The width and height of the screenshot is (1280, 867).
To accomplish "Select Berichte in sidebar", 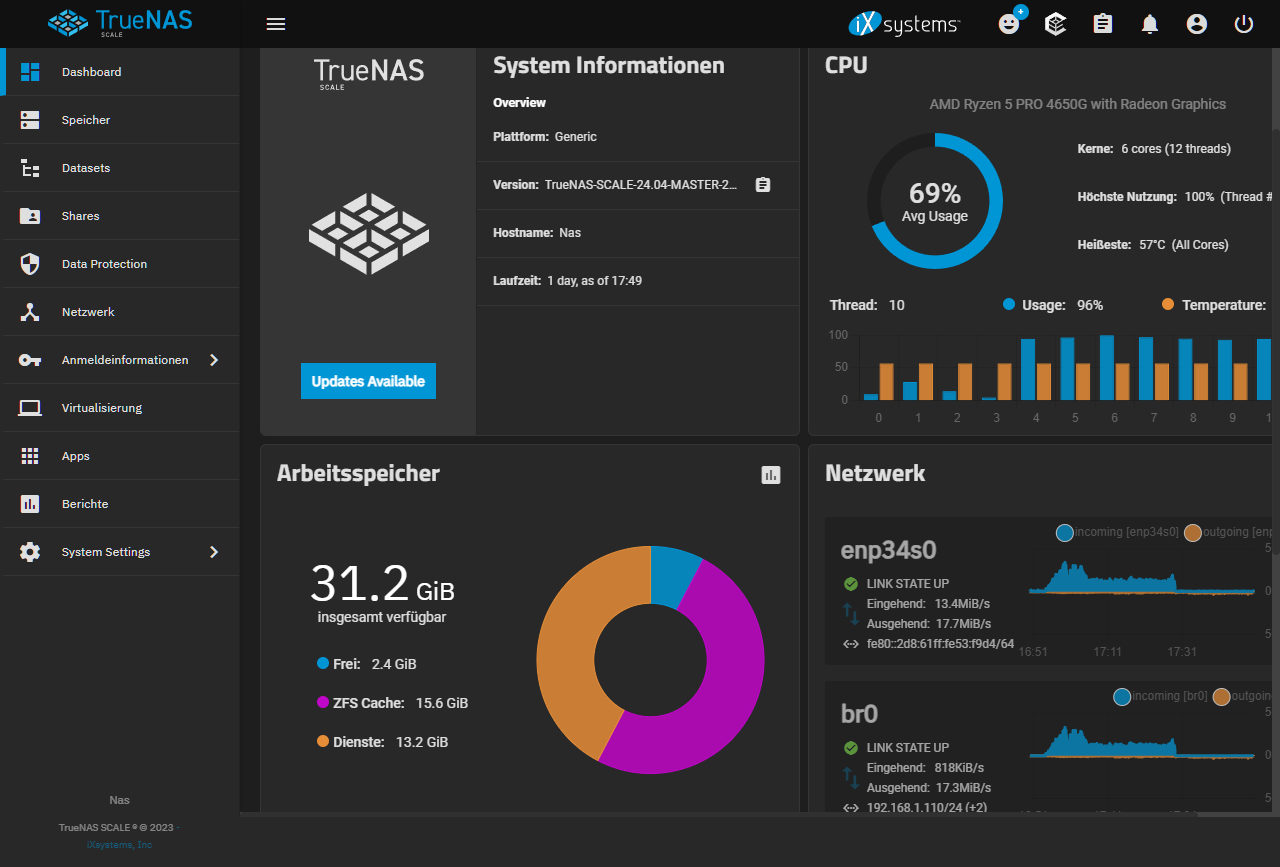I will tap(120, 504).
